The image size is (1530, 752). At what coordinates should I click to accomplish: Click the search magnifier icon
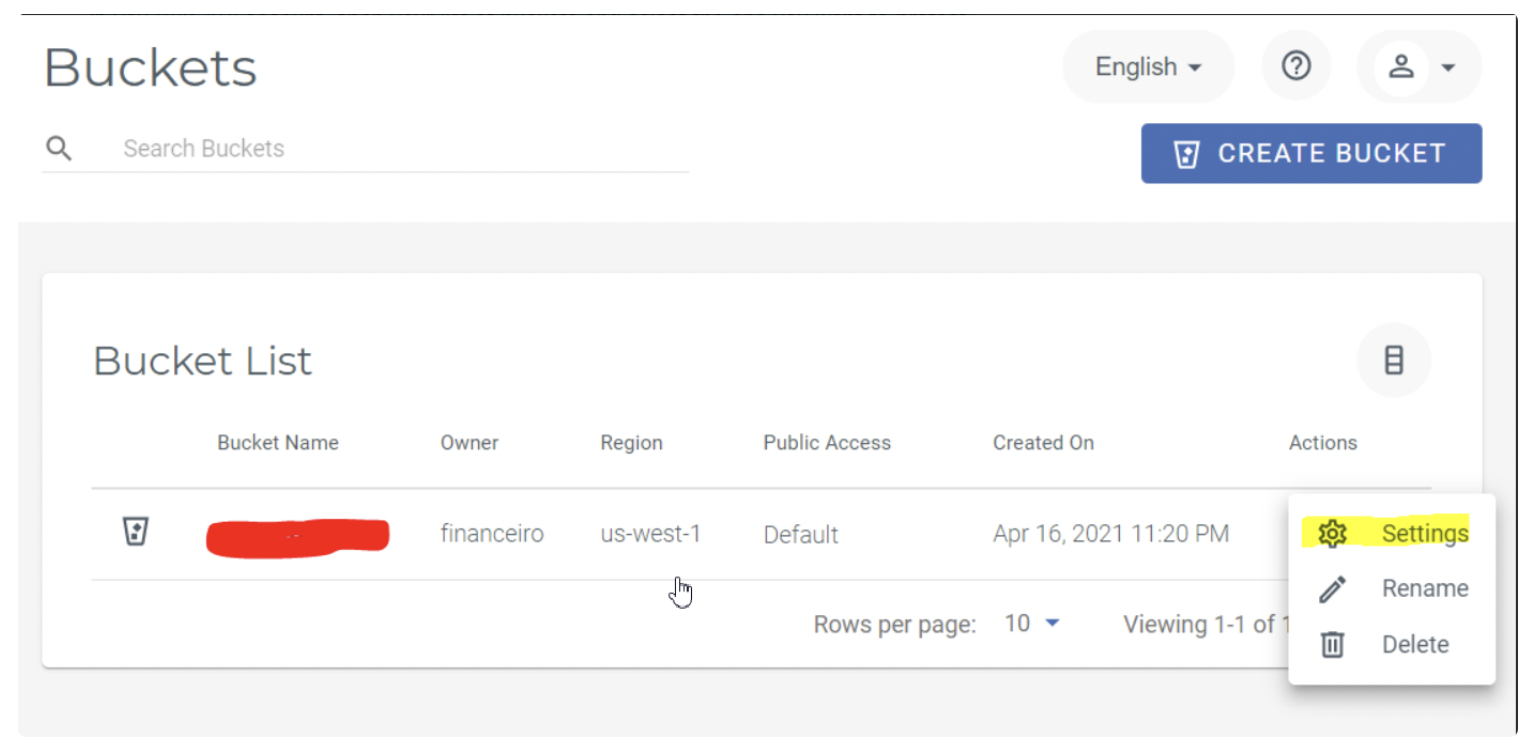click(59, 149)
